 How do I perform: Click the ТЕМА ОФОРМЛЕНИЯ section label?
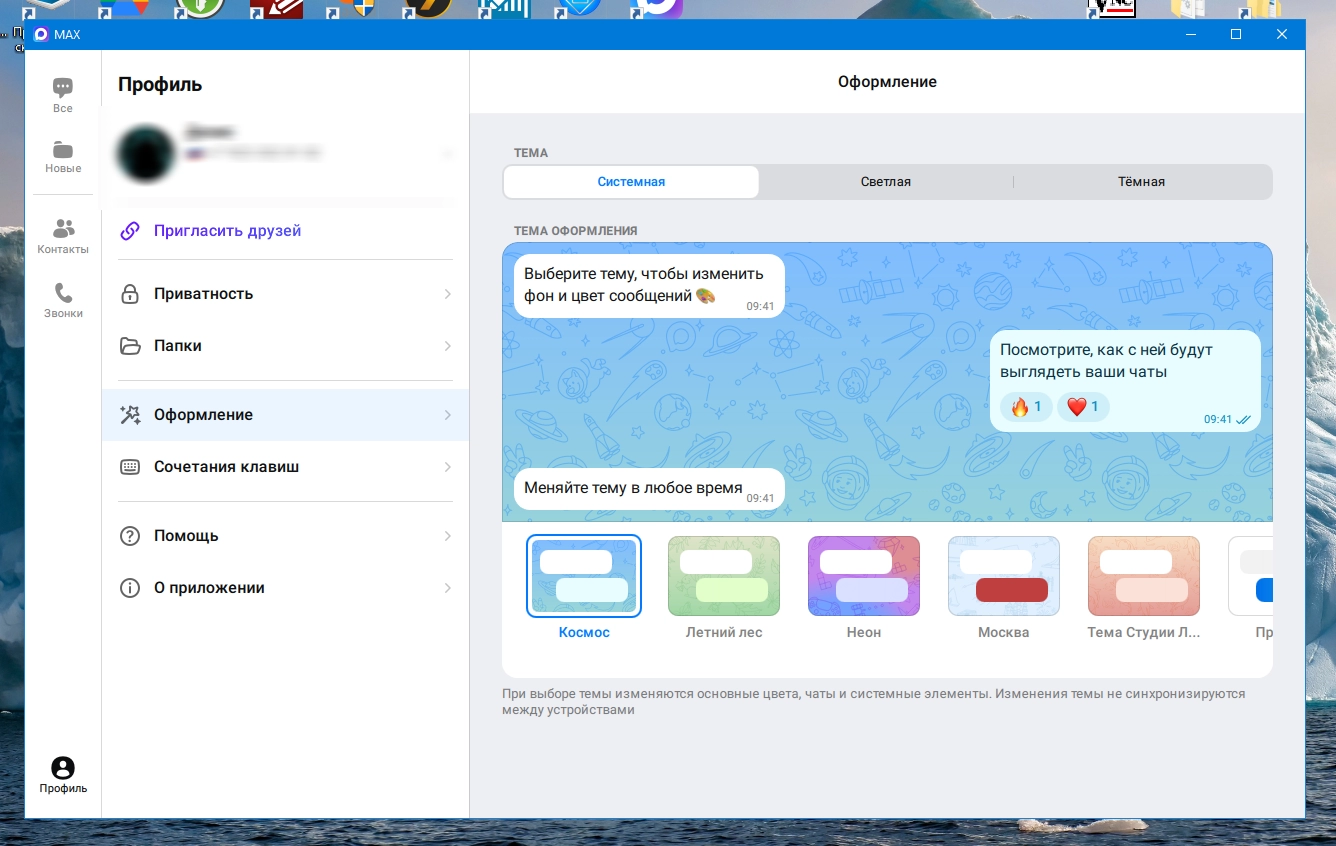(x=576, y=231)
